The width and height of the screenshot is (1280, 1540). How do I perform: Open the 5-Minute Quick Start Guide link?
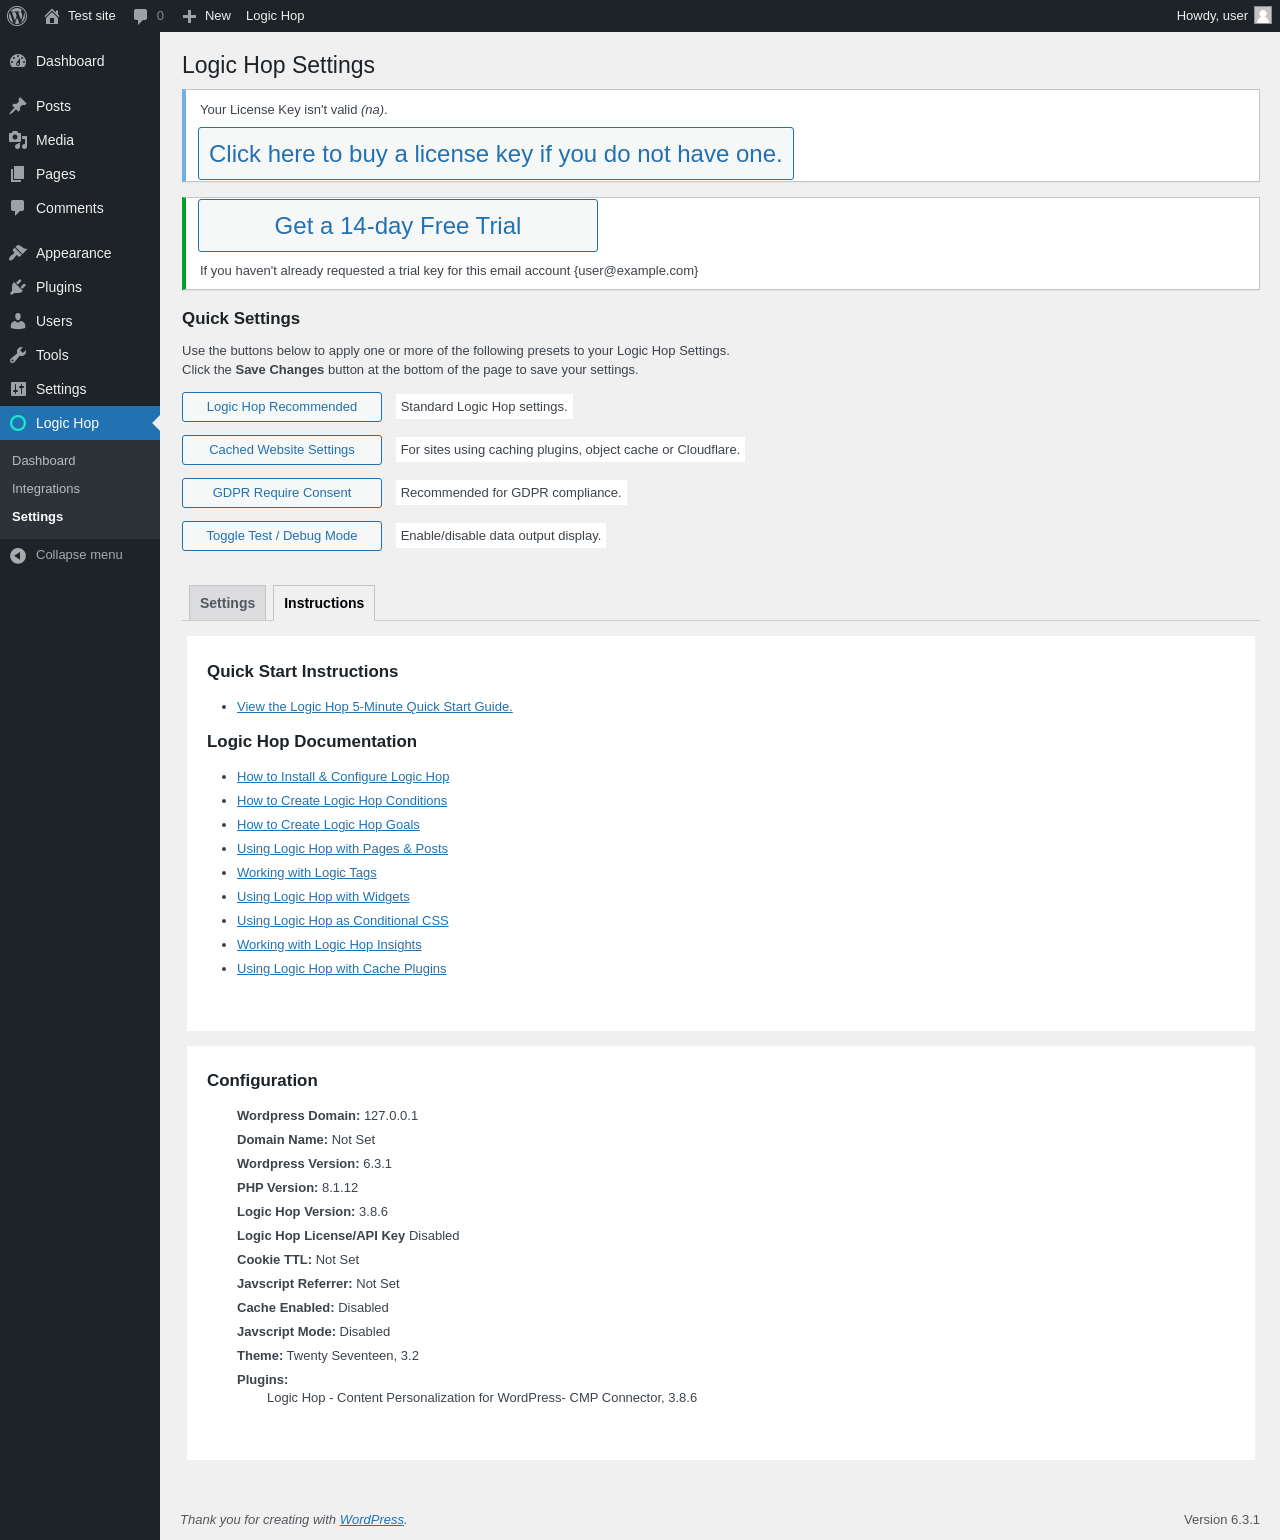(375, 707)
